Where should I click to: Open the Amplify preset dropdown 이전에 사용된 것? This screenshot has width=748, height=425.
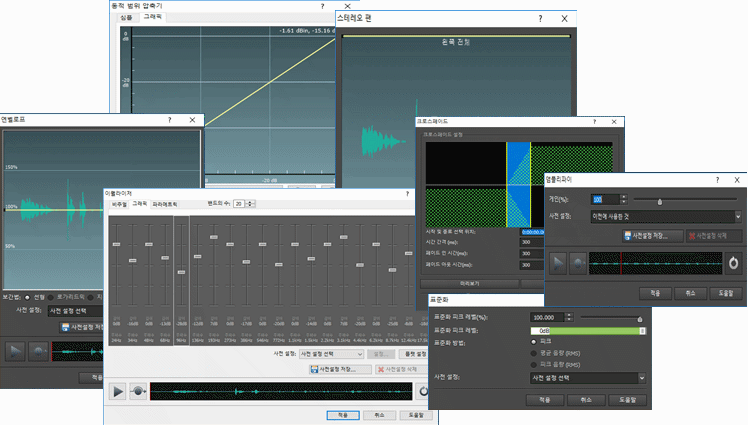click(666, 217)
